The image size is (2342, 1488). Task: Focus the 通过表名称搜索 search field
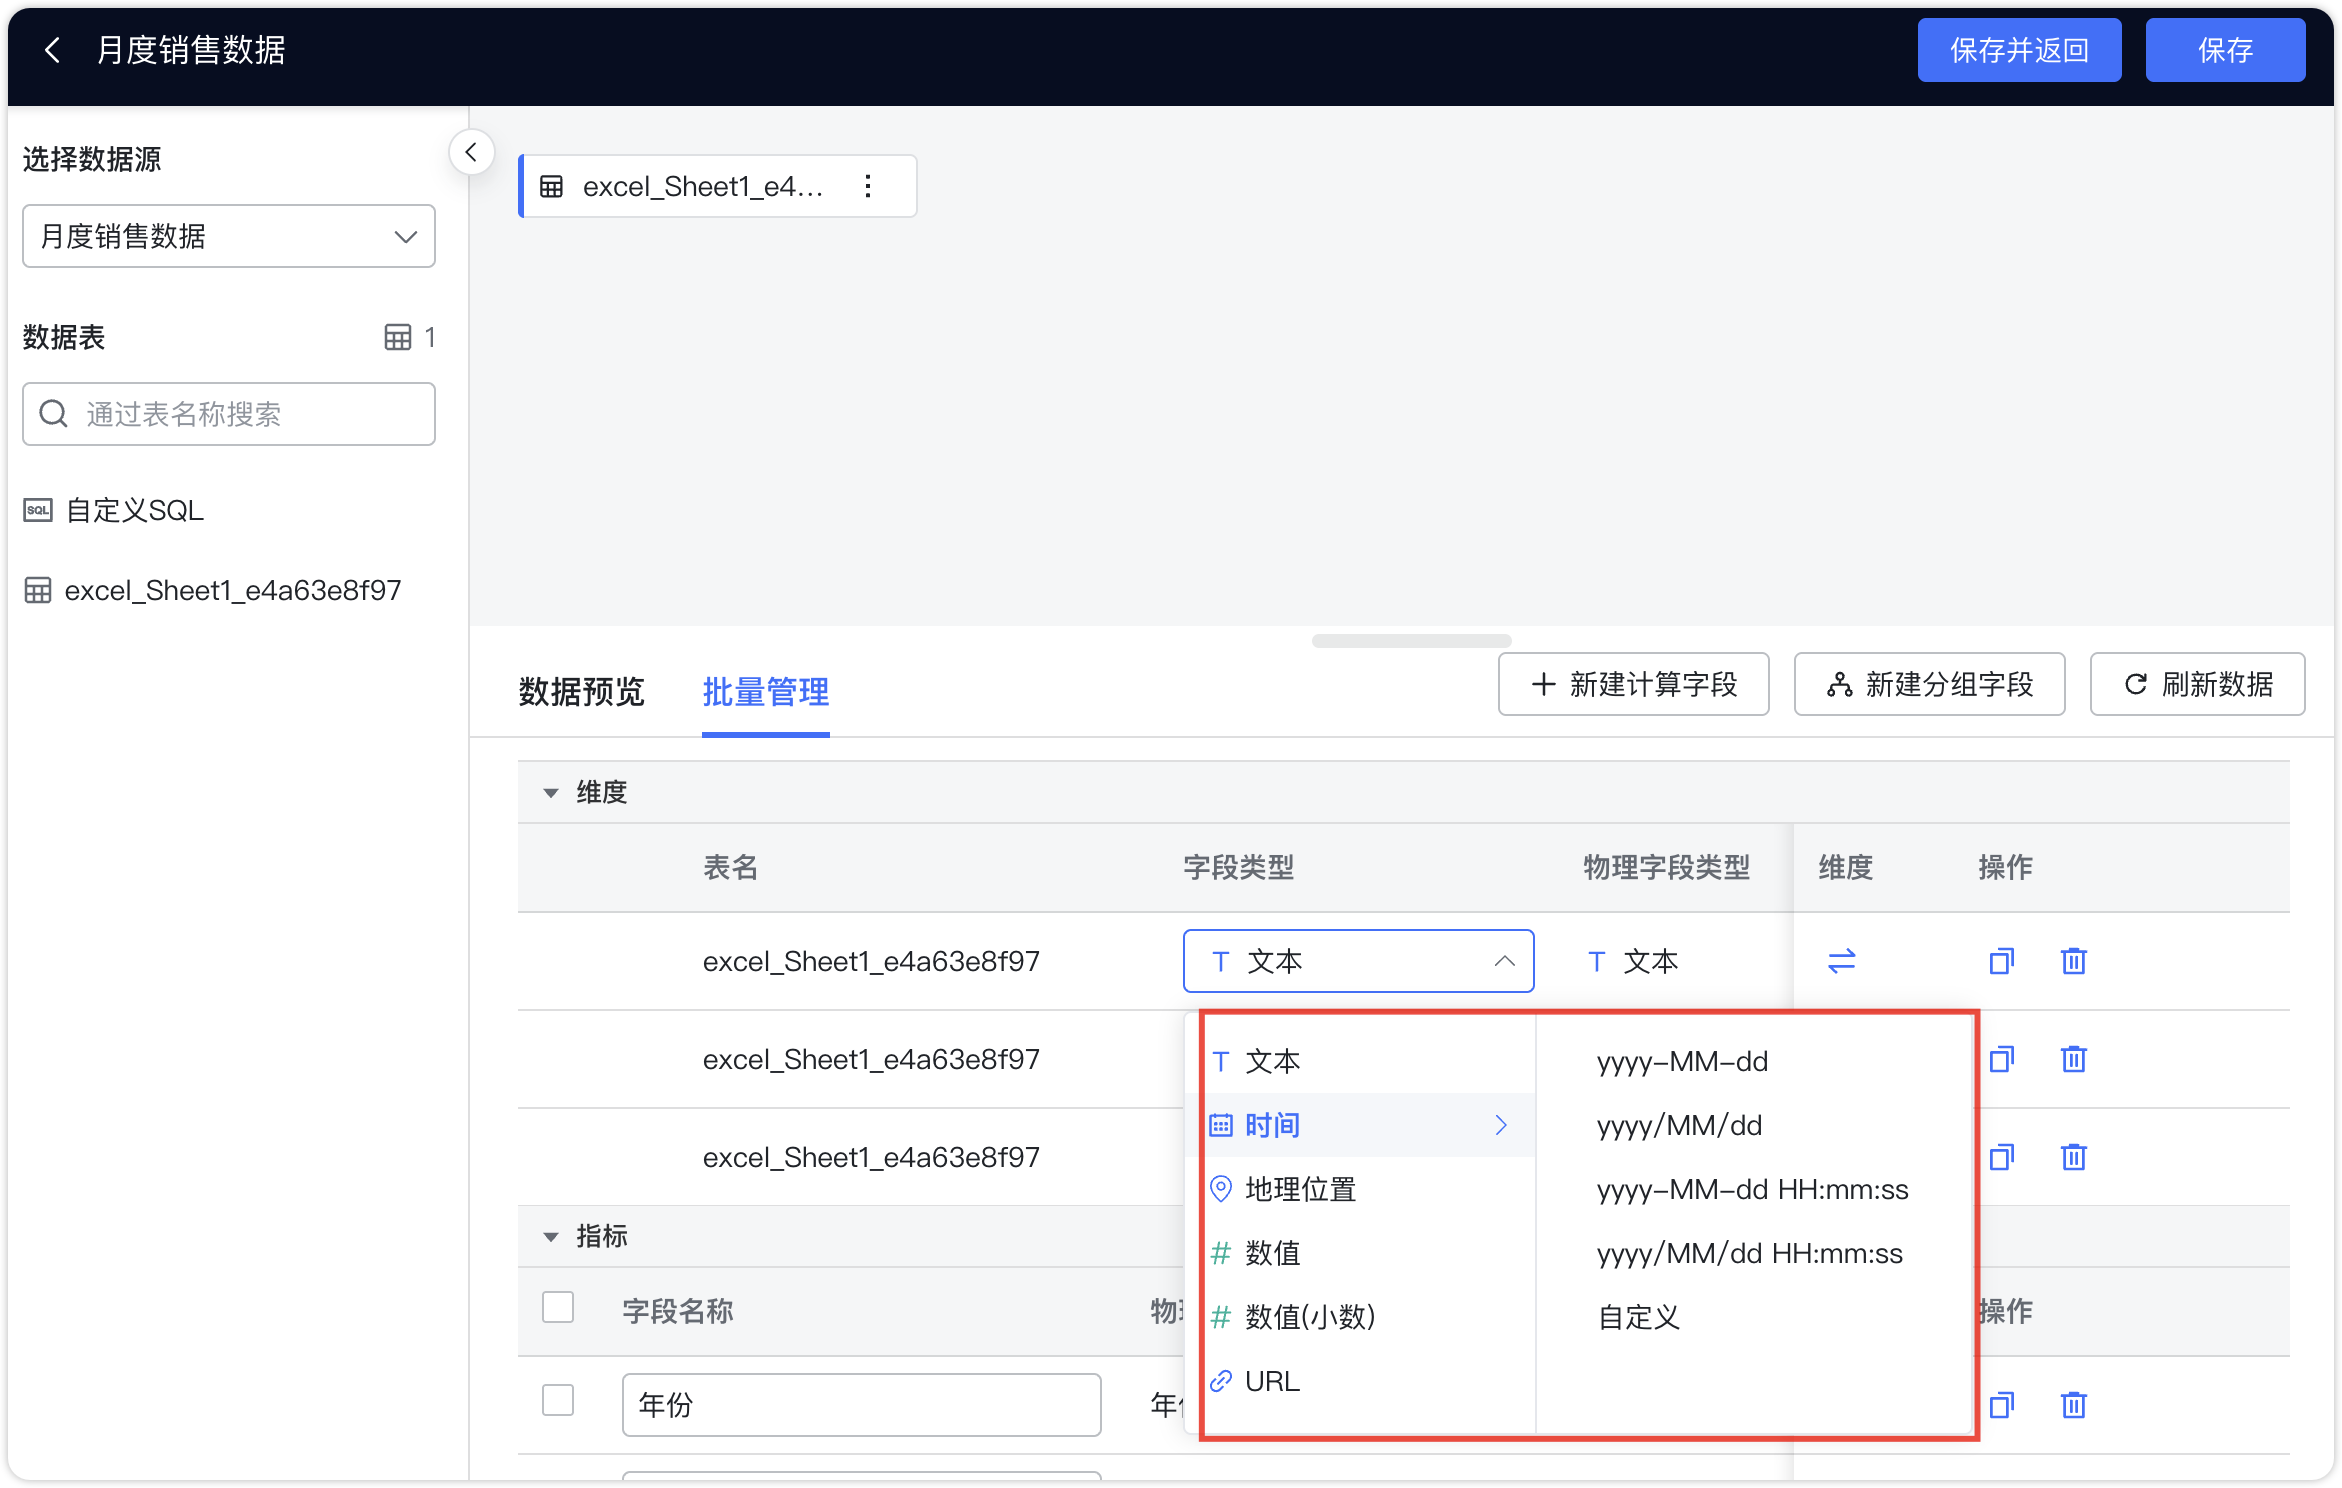tap(229, 414)
